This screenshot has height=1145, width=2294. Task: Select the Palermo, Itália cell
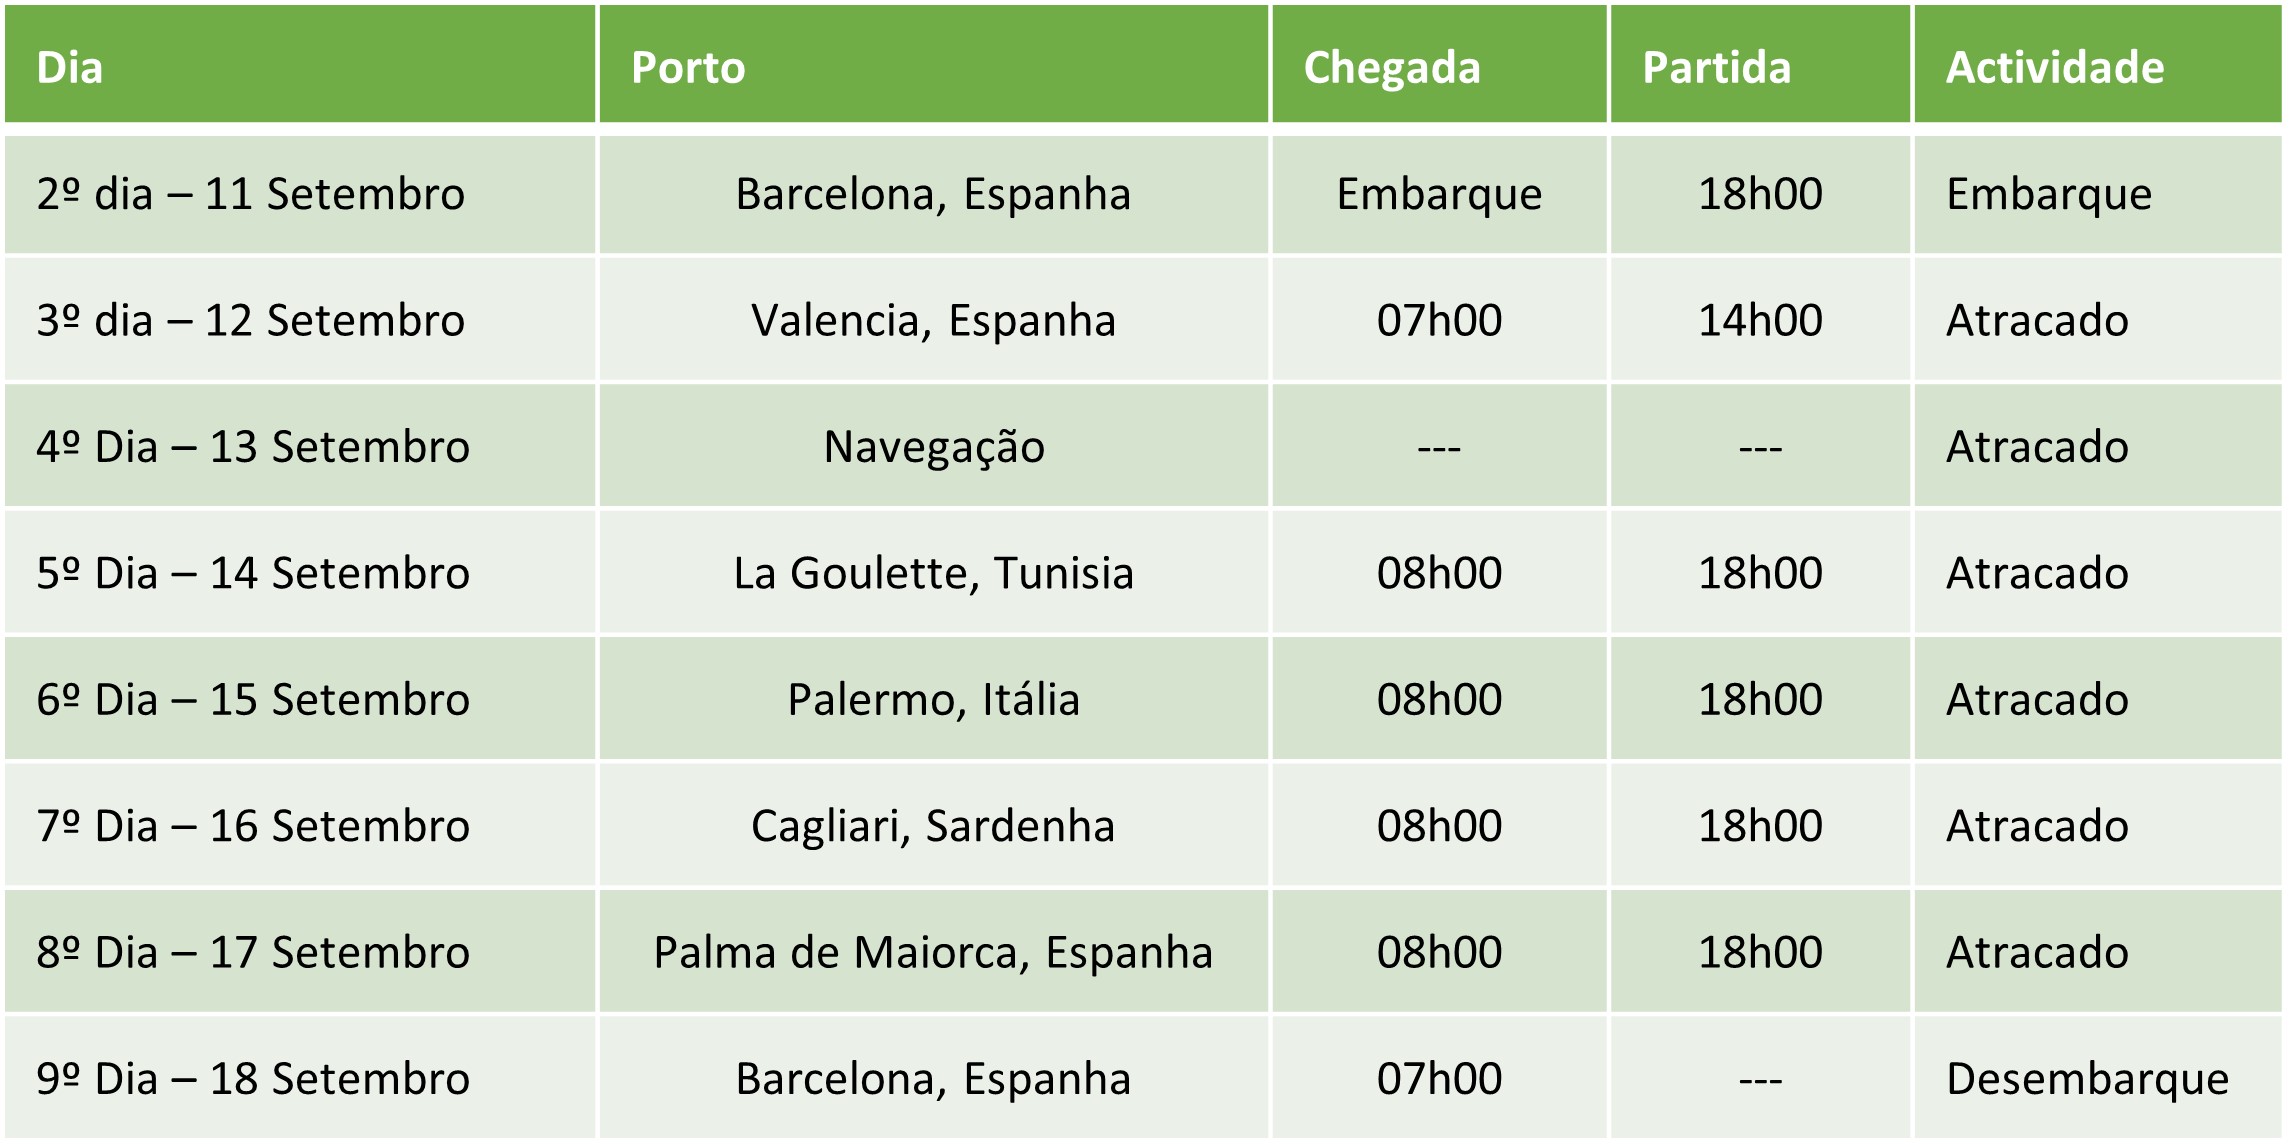933,700
